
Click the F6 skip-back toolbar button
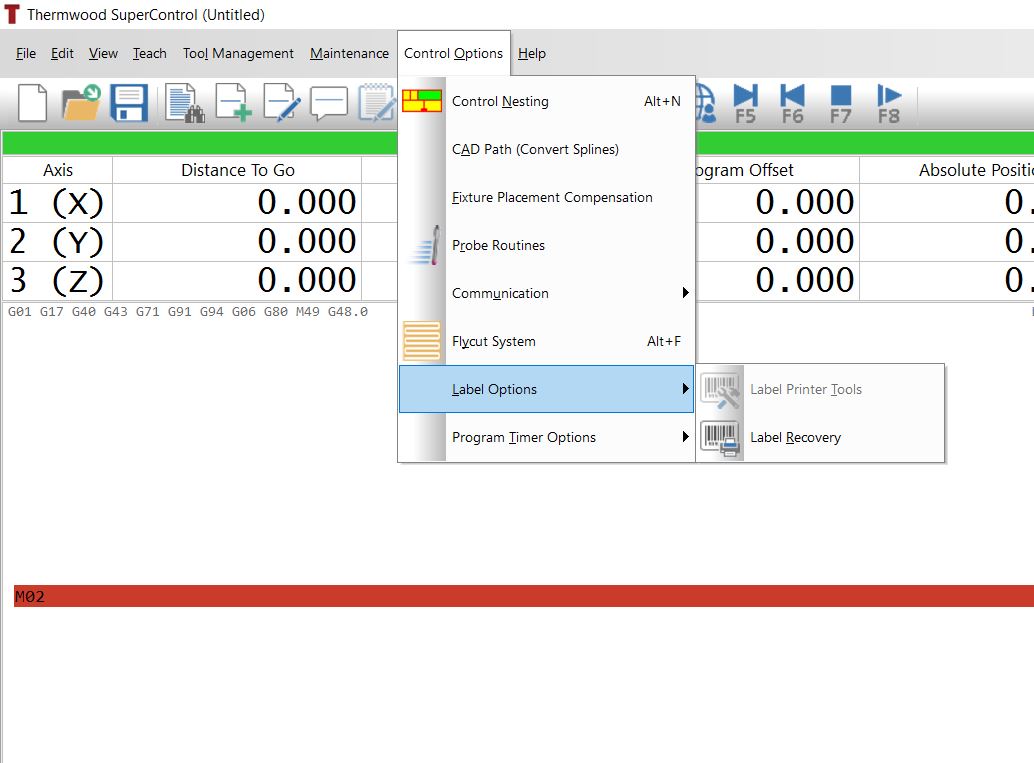(793, 104)
